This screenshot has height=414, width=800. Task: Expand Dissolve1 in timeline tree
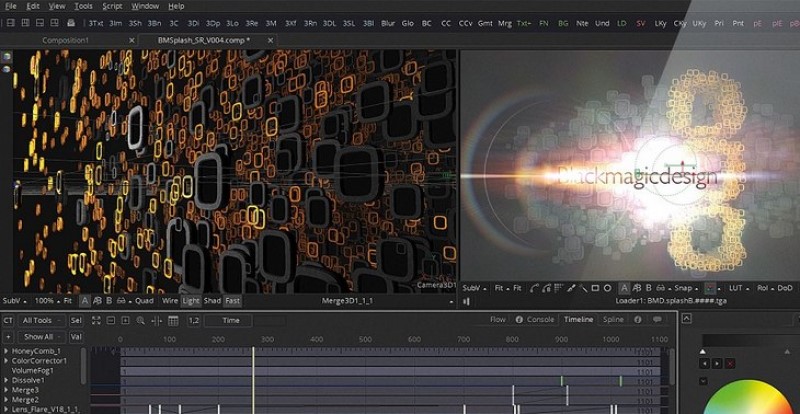[x=6, y=380]
